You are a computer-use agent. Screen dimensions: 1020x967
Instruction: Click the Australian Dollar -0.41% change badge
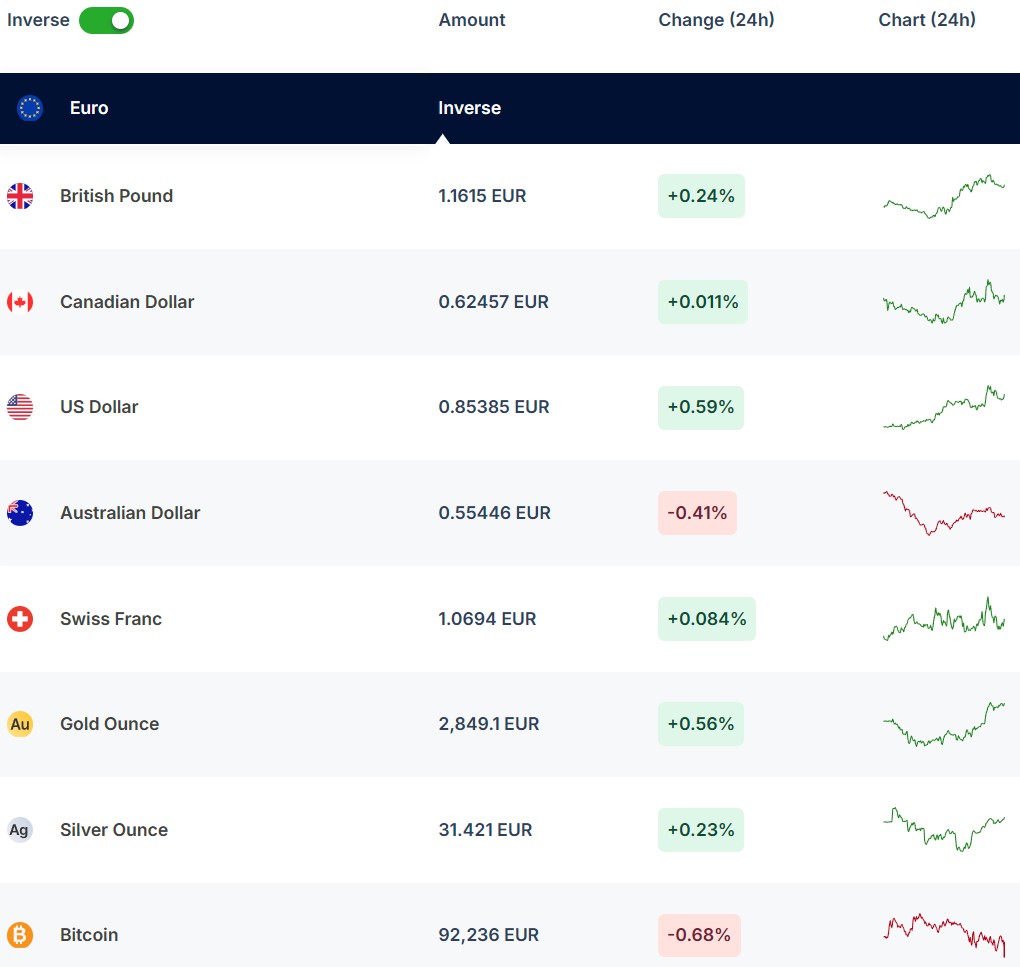pyautogui.click(x=697, y=513)
